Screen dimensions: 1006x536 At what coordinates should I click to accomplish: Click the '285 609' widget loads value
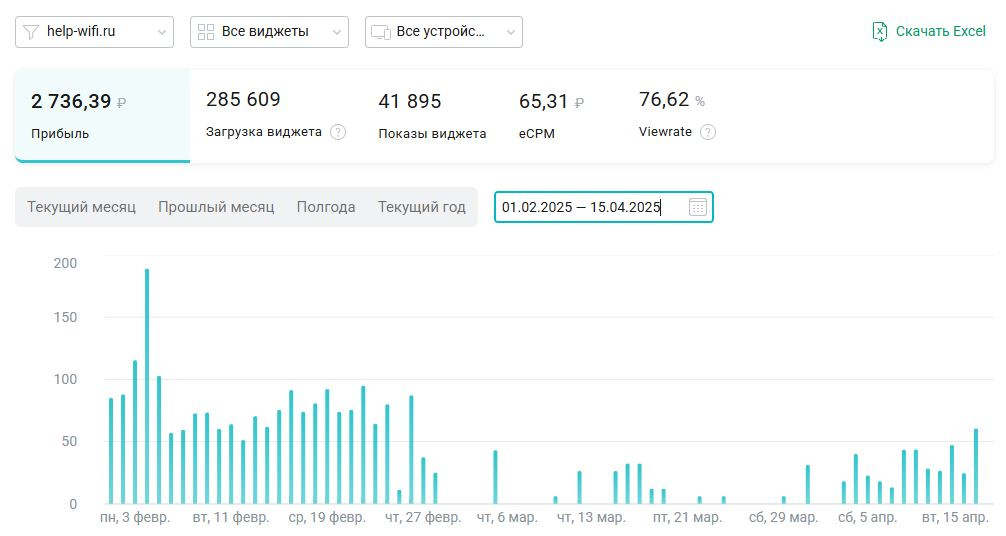[x=243, y=99]
